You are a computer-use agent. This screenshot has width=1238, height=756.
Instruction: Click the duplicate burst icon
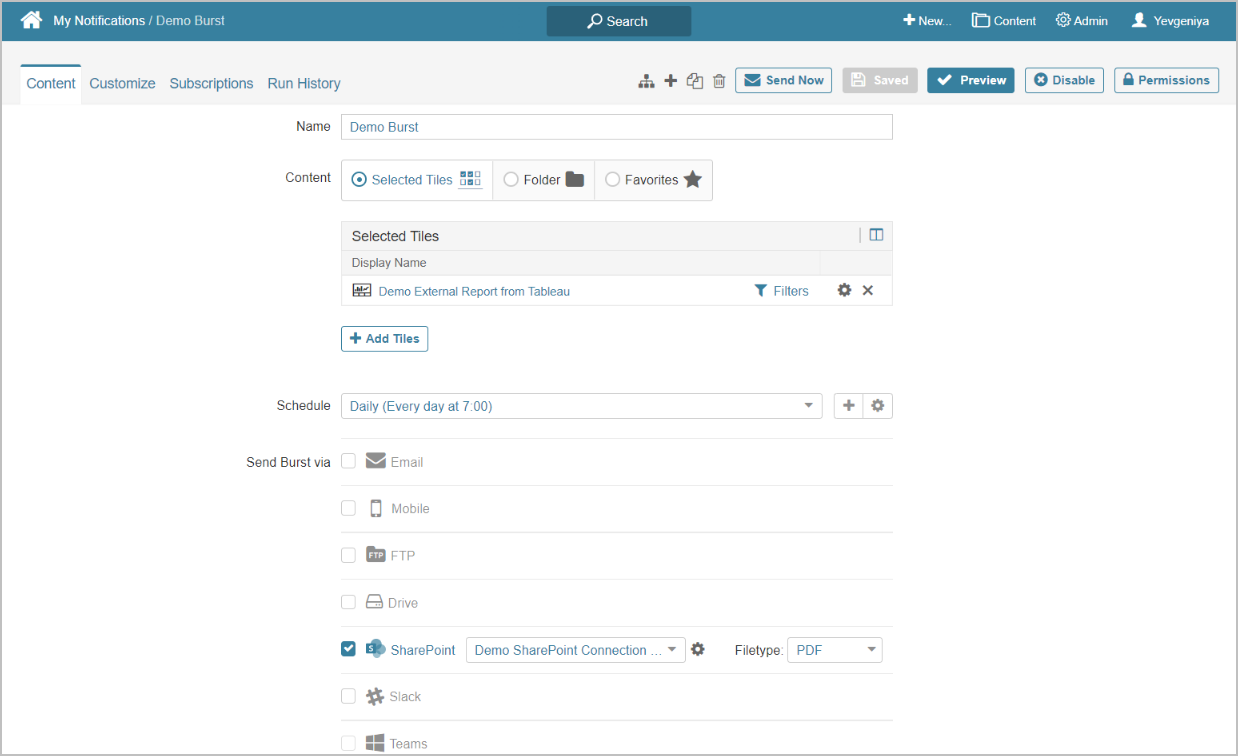pyautogui.click(x=695, y=81)
